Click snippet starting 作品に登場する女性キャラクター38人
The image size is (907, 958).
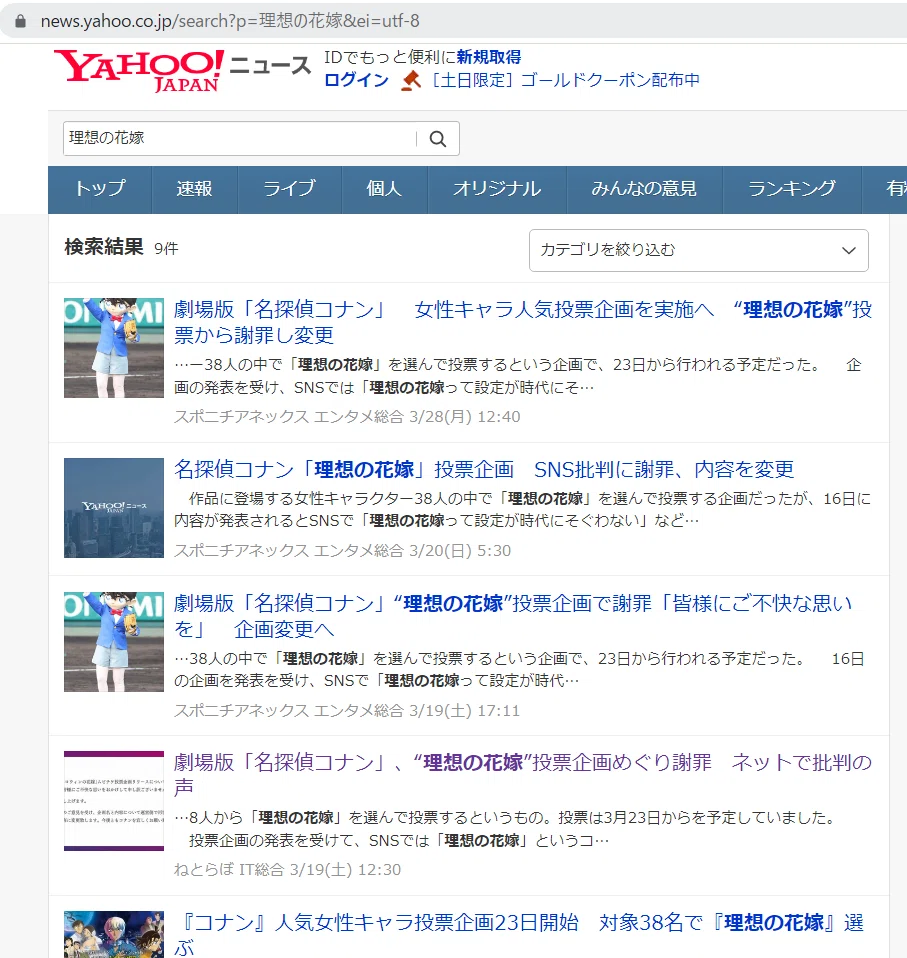tap(522, 510)
